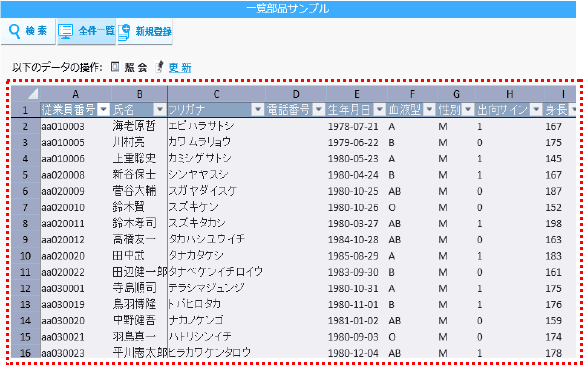This screenshot has width=583, height=365.
Task: Click the birth date 1983-09-30
Action: coord(353,272)
